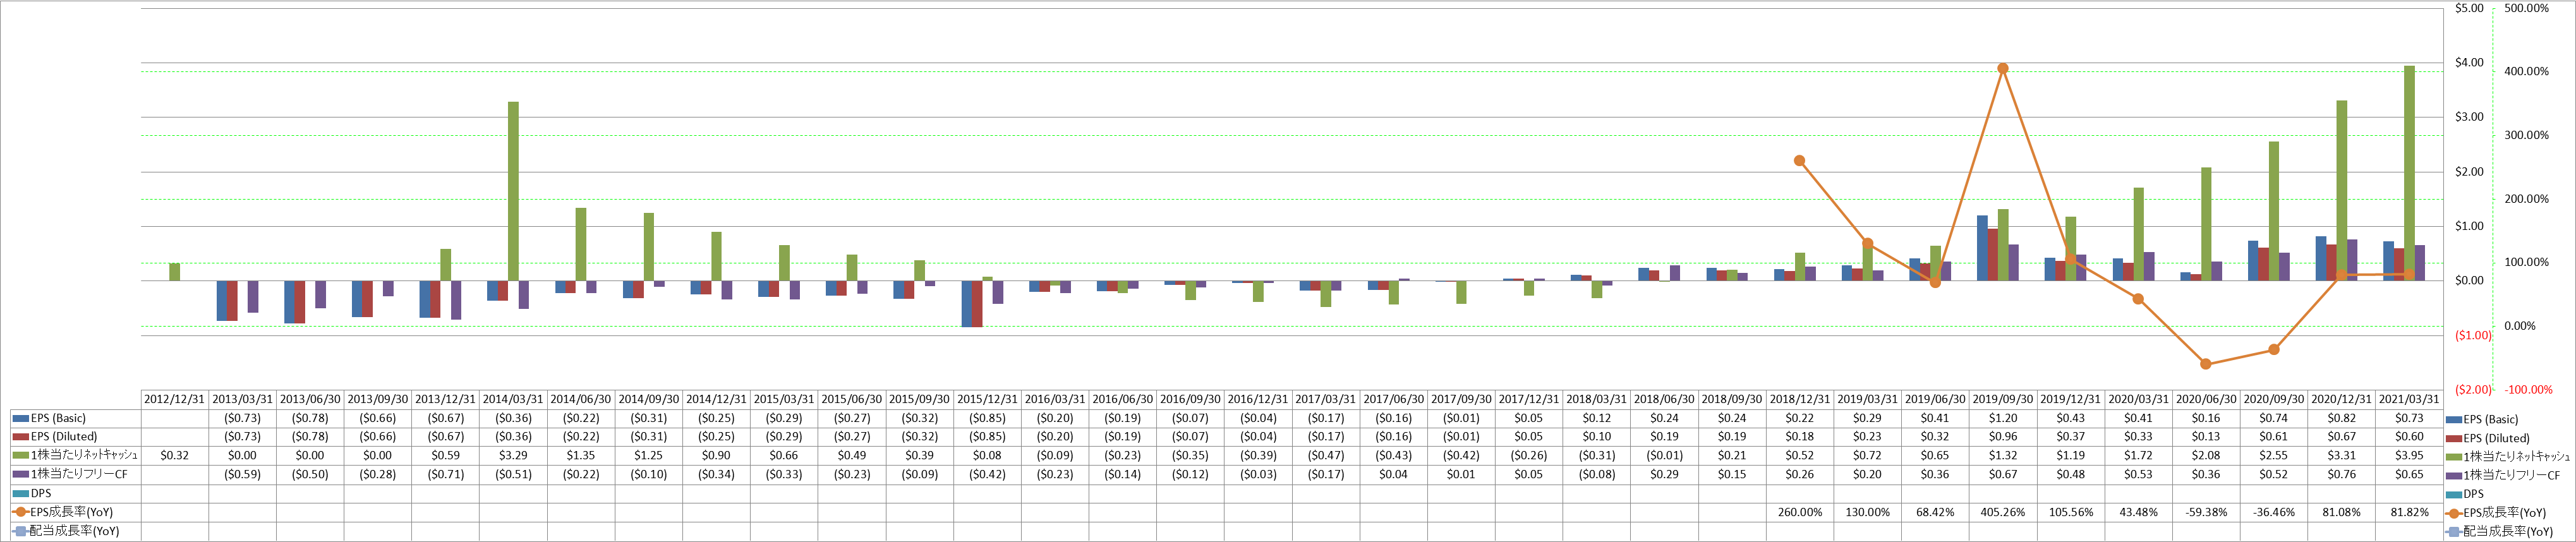Select the EPS成長率(YoY) row header
Viewport: 2576px width, 542px height.
tap(75, 512)
